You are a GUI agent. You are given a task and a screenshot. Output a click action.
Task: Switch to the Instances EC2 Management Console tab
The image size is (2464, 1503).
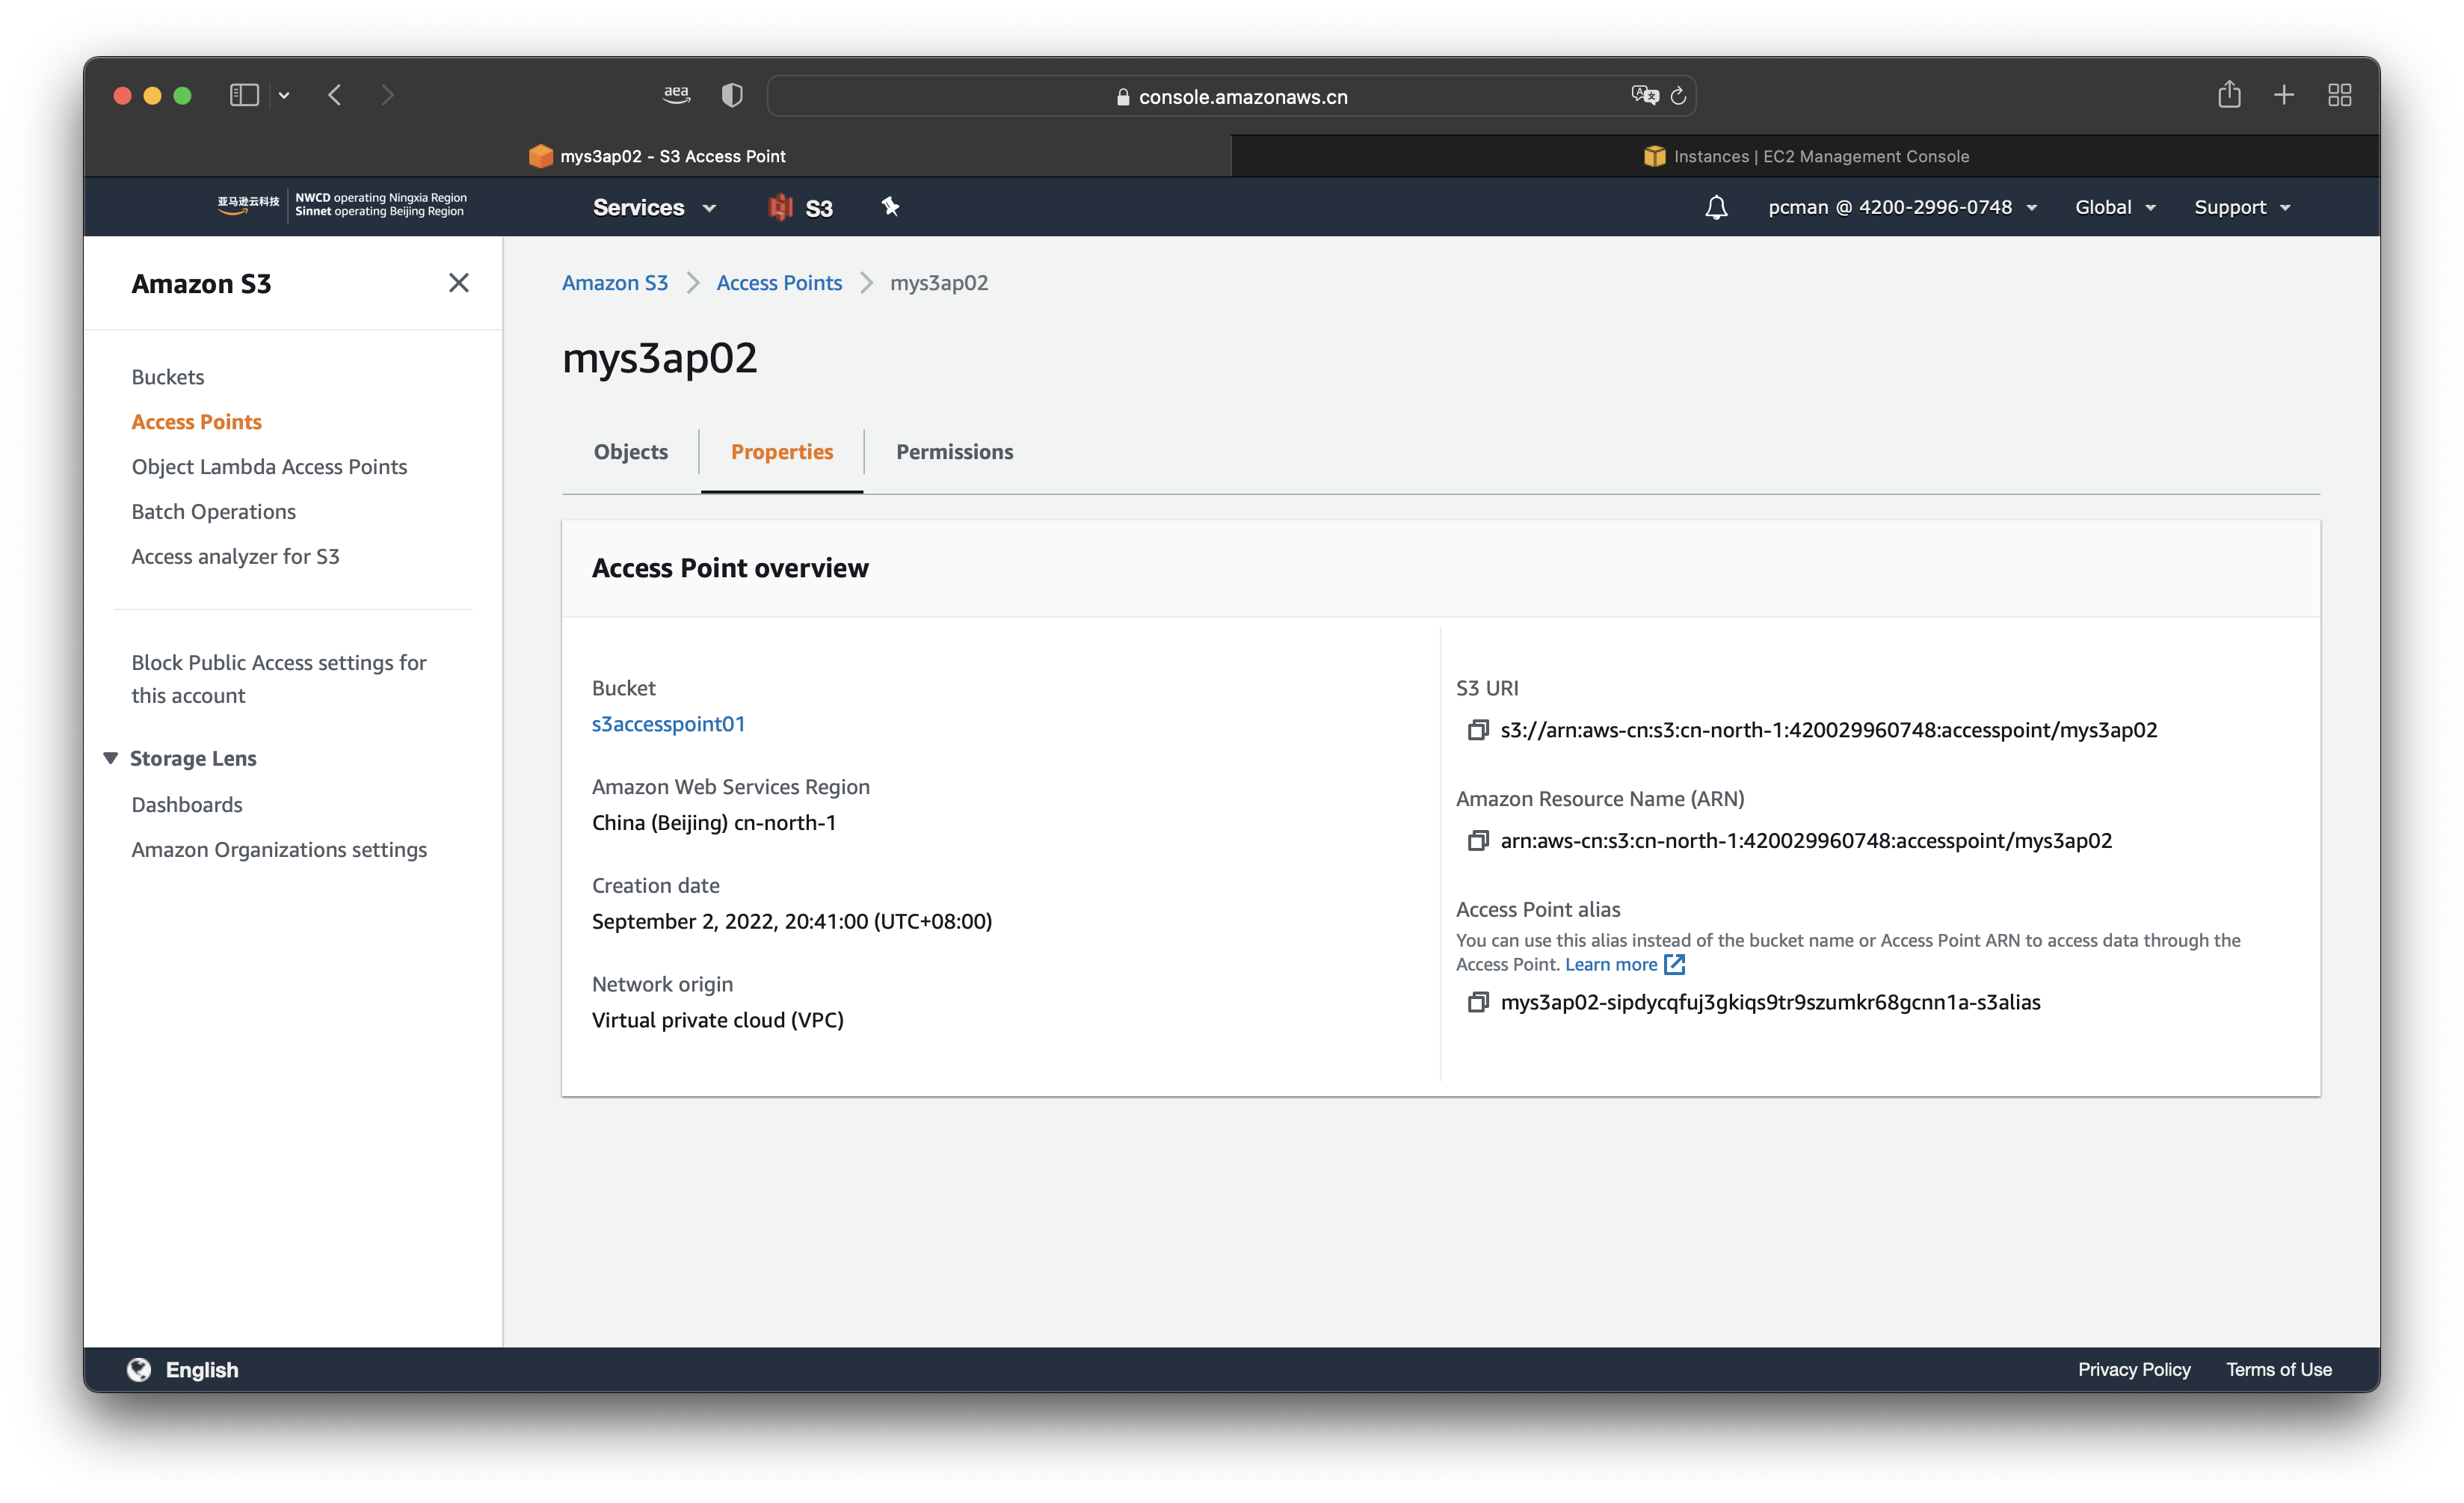tap(1806, 156)
